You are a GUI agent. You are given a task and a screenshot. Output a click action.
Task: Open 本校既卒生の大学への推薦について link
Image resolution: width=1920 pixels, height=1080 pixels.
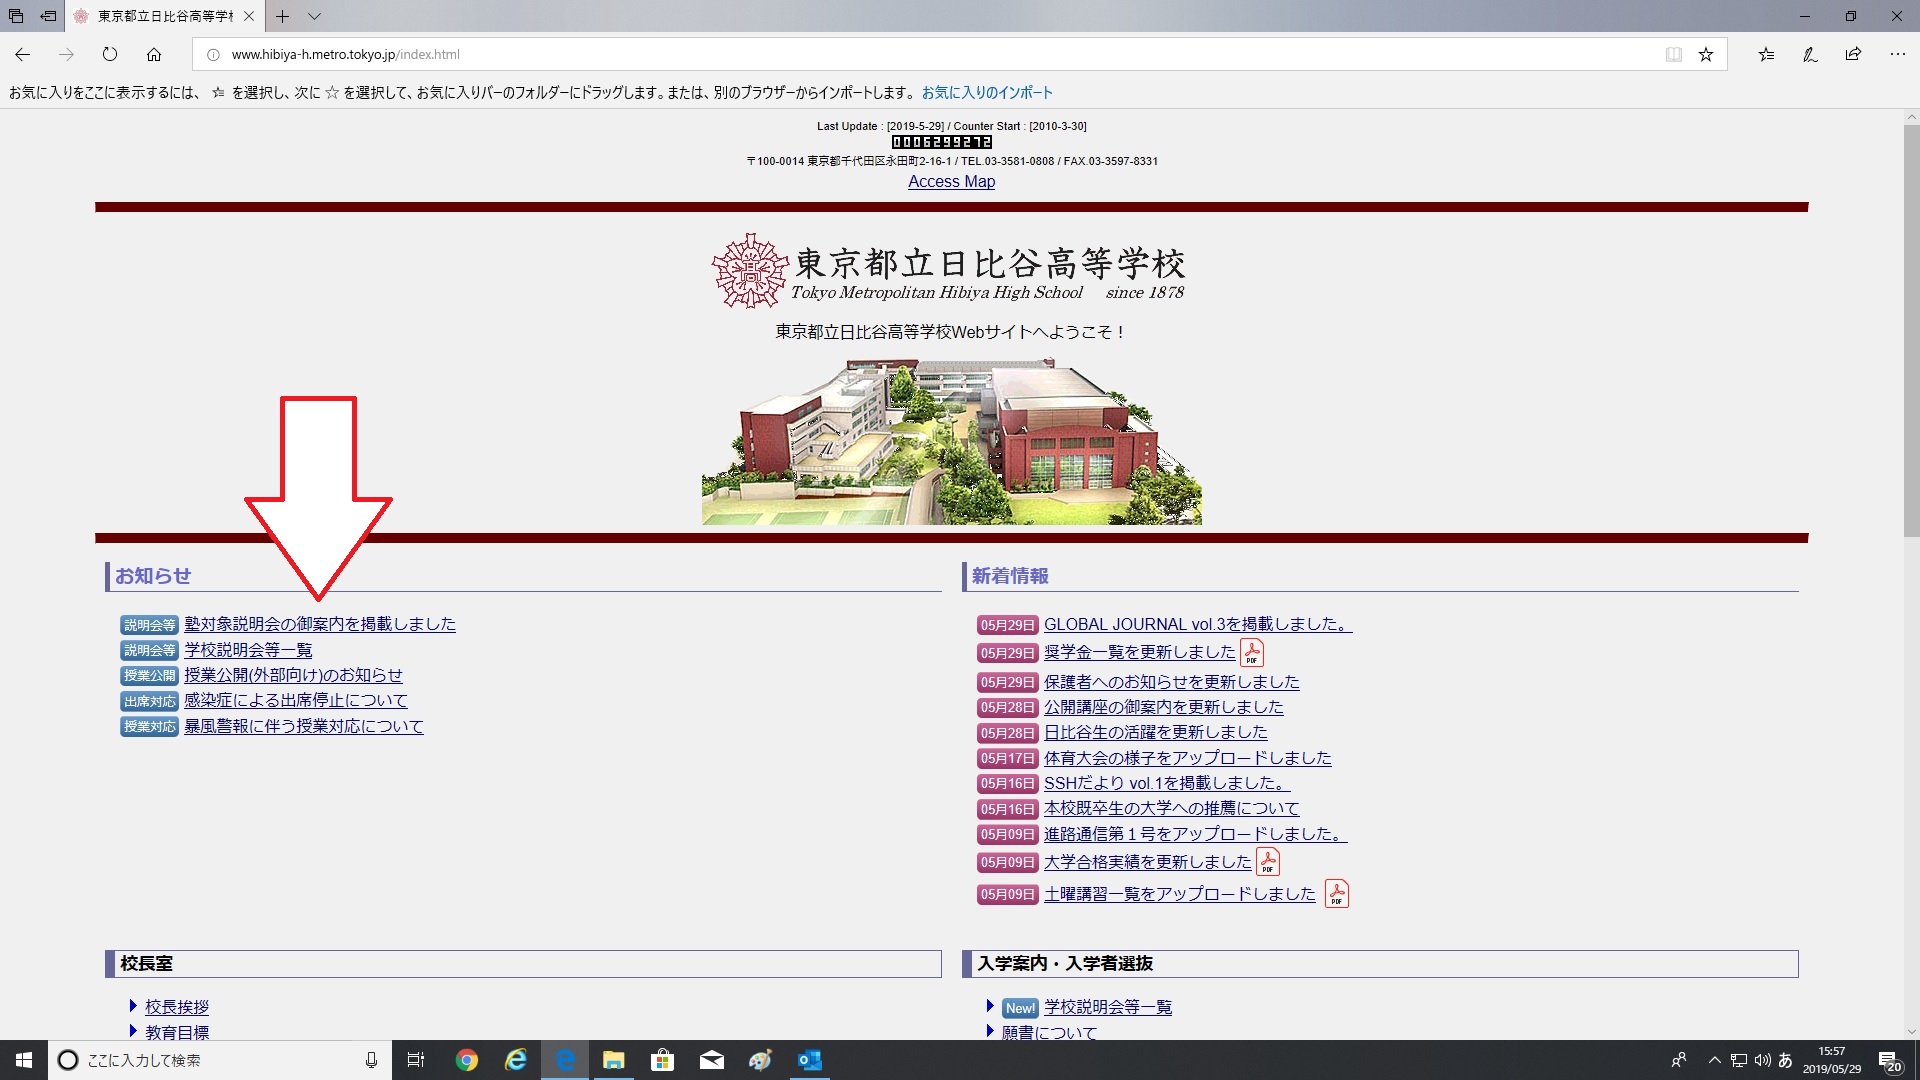point(1172,808)
